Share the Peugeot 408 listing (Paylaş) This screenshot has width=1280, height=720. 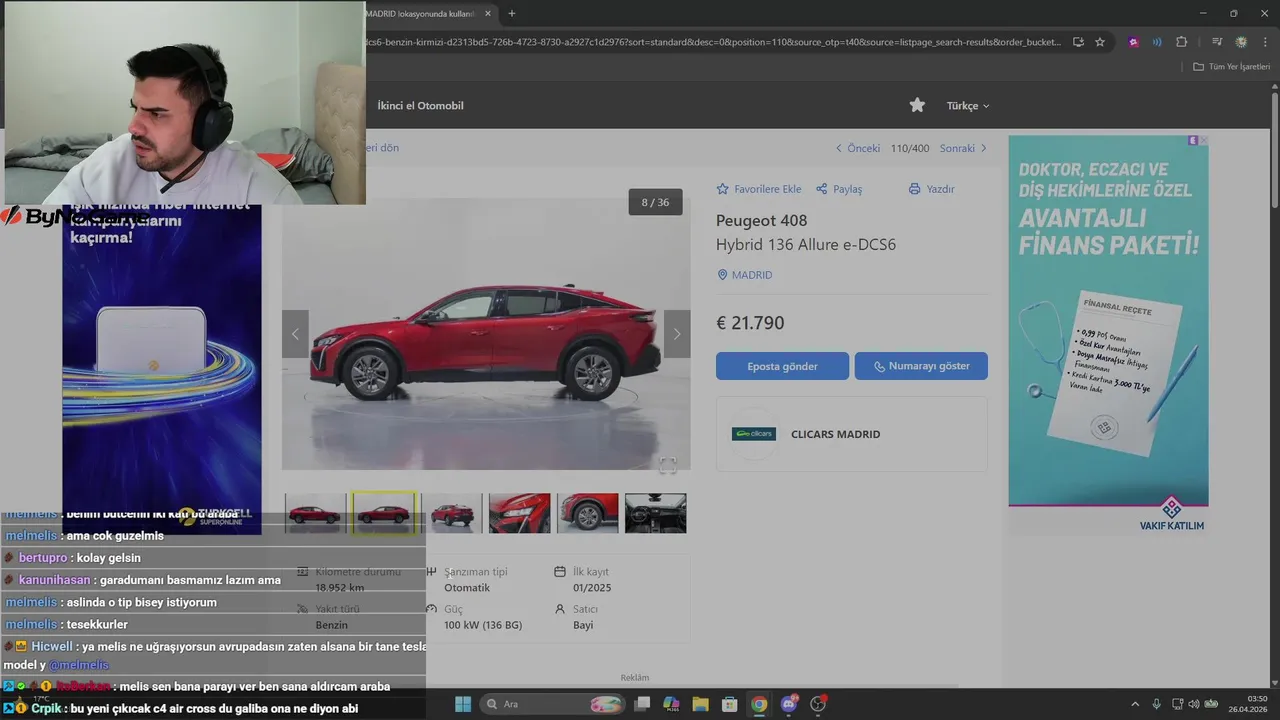tap(838, 189)
